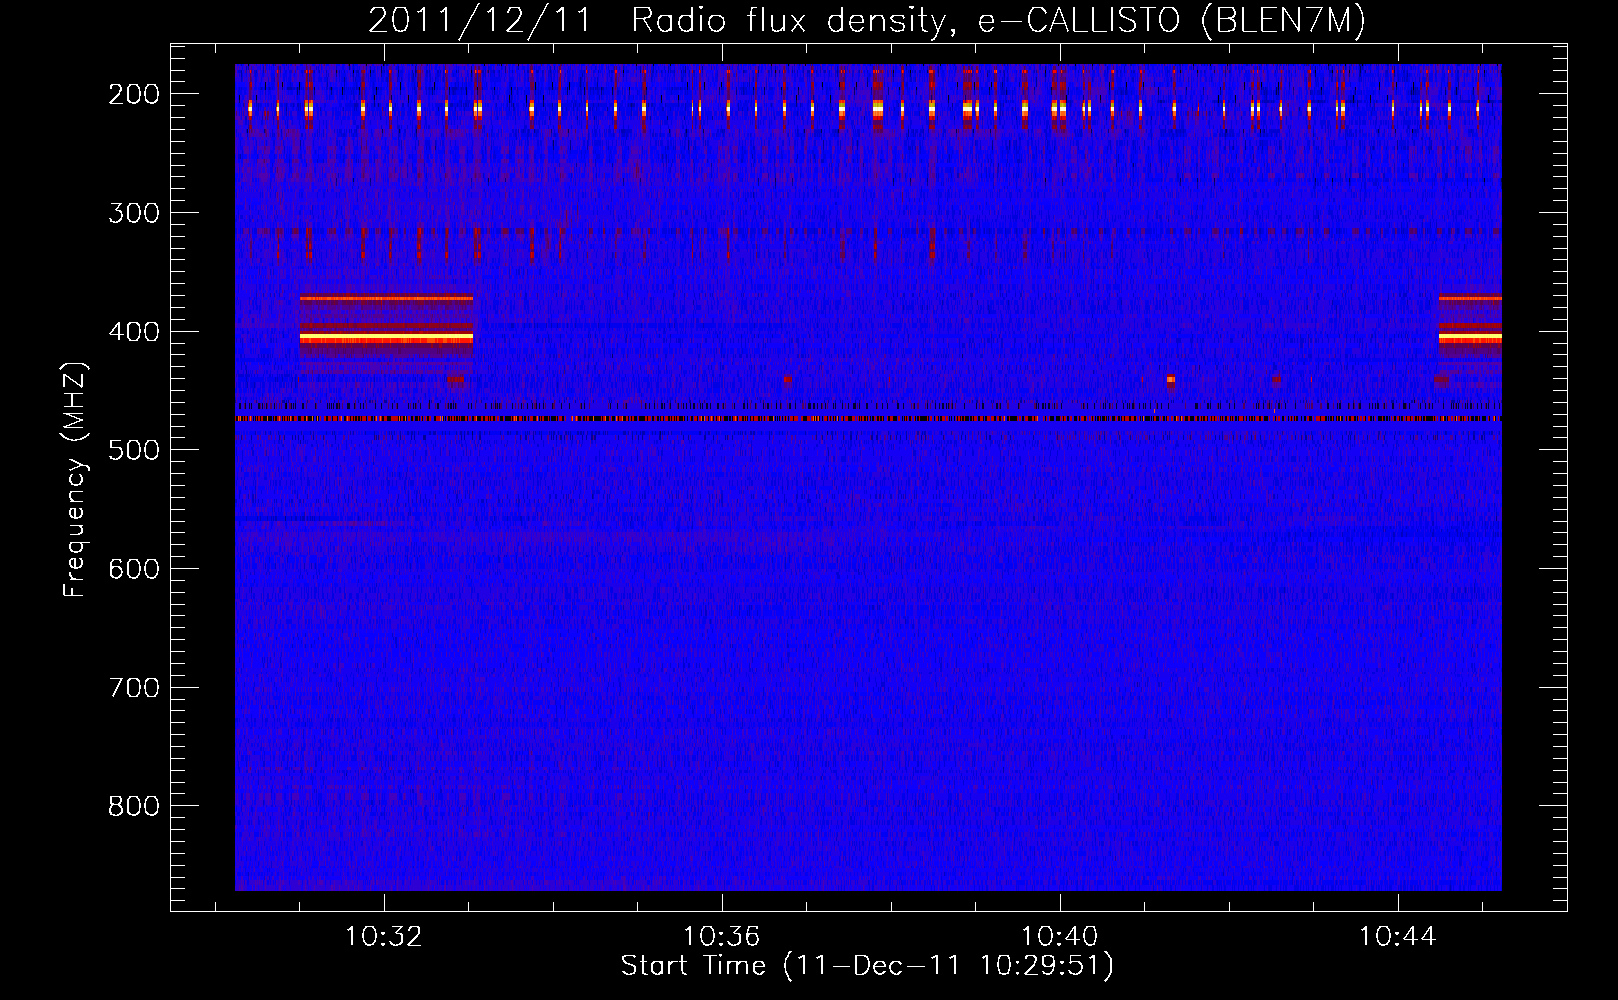The width and height of the screenshot is (1618, 1000).
Task: Click the bright 400 MHz emission band near 10:32
Action: click(386, 338)
